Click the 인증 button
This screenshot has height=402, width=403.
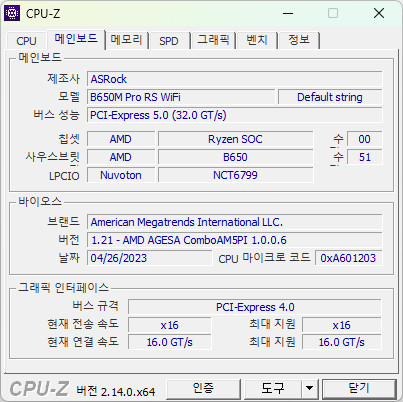203,388
